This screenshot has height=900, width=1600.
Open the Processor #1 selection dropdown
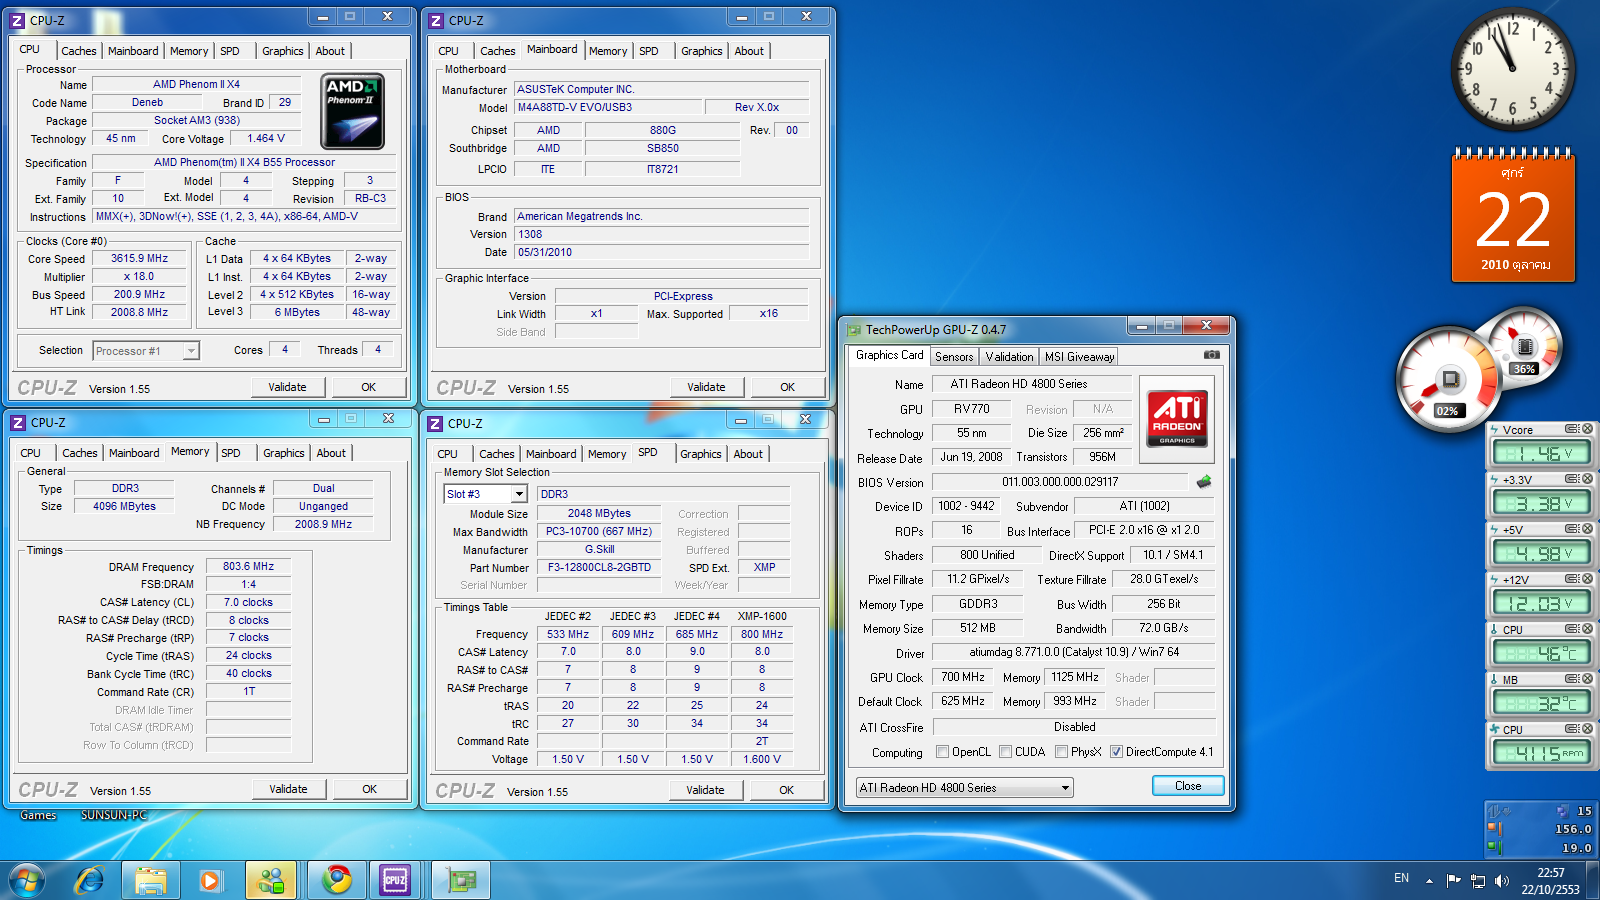coord(190,351)
